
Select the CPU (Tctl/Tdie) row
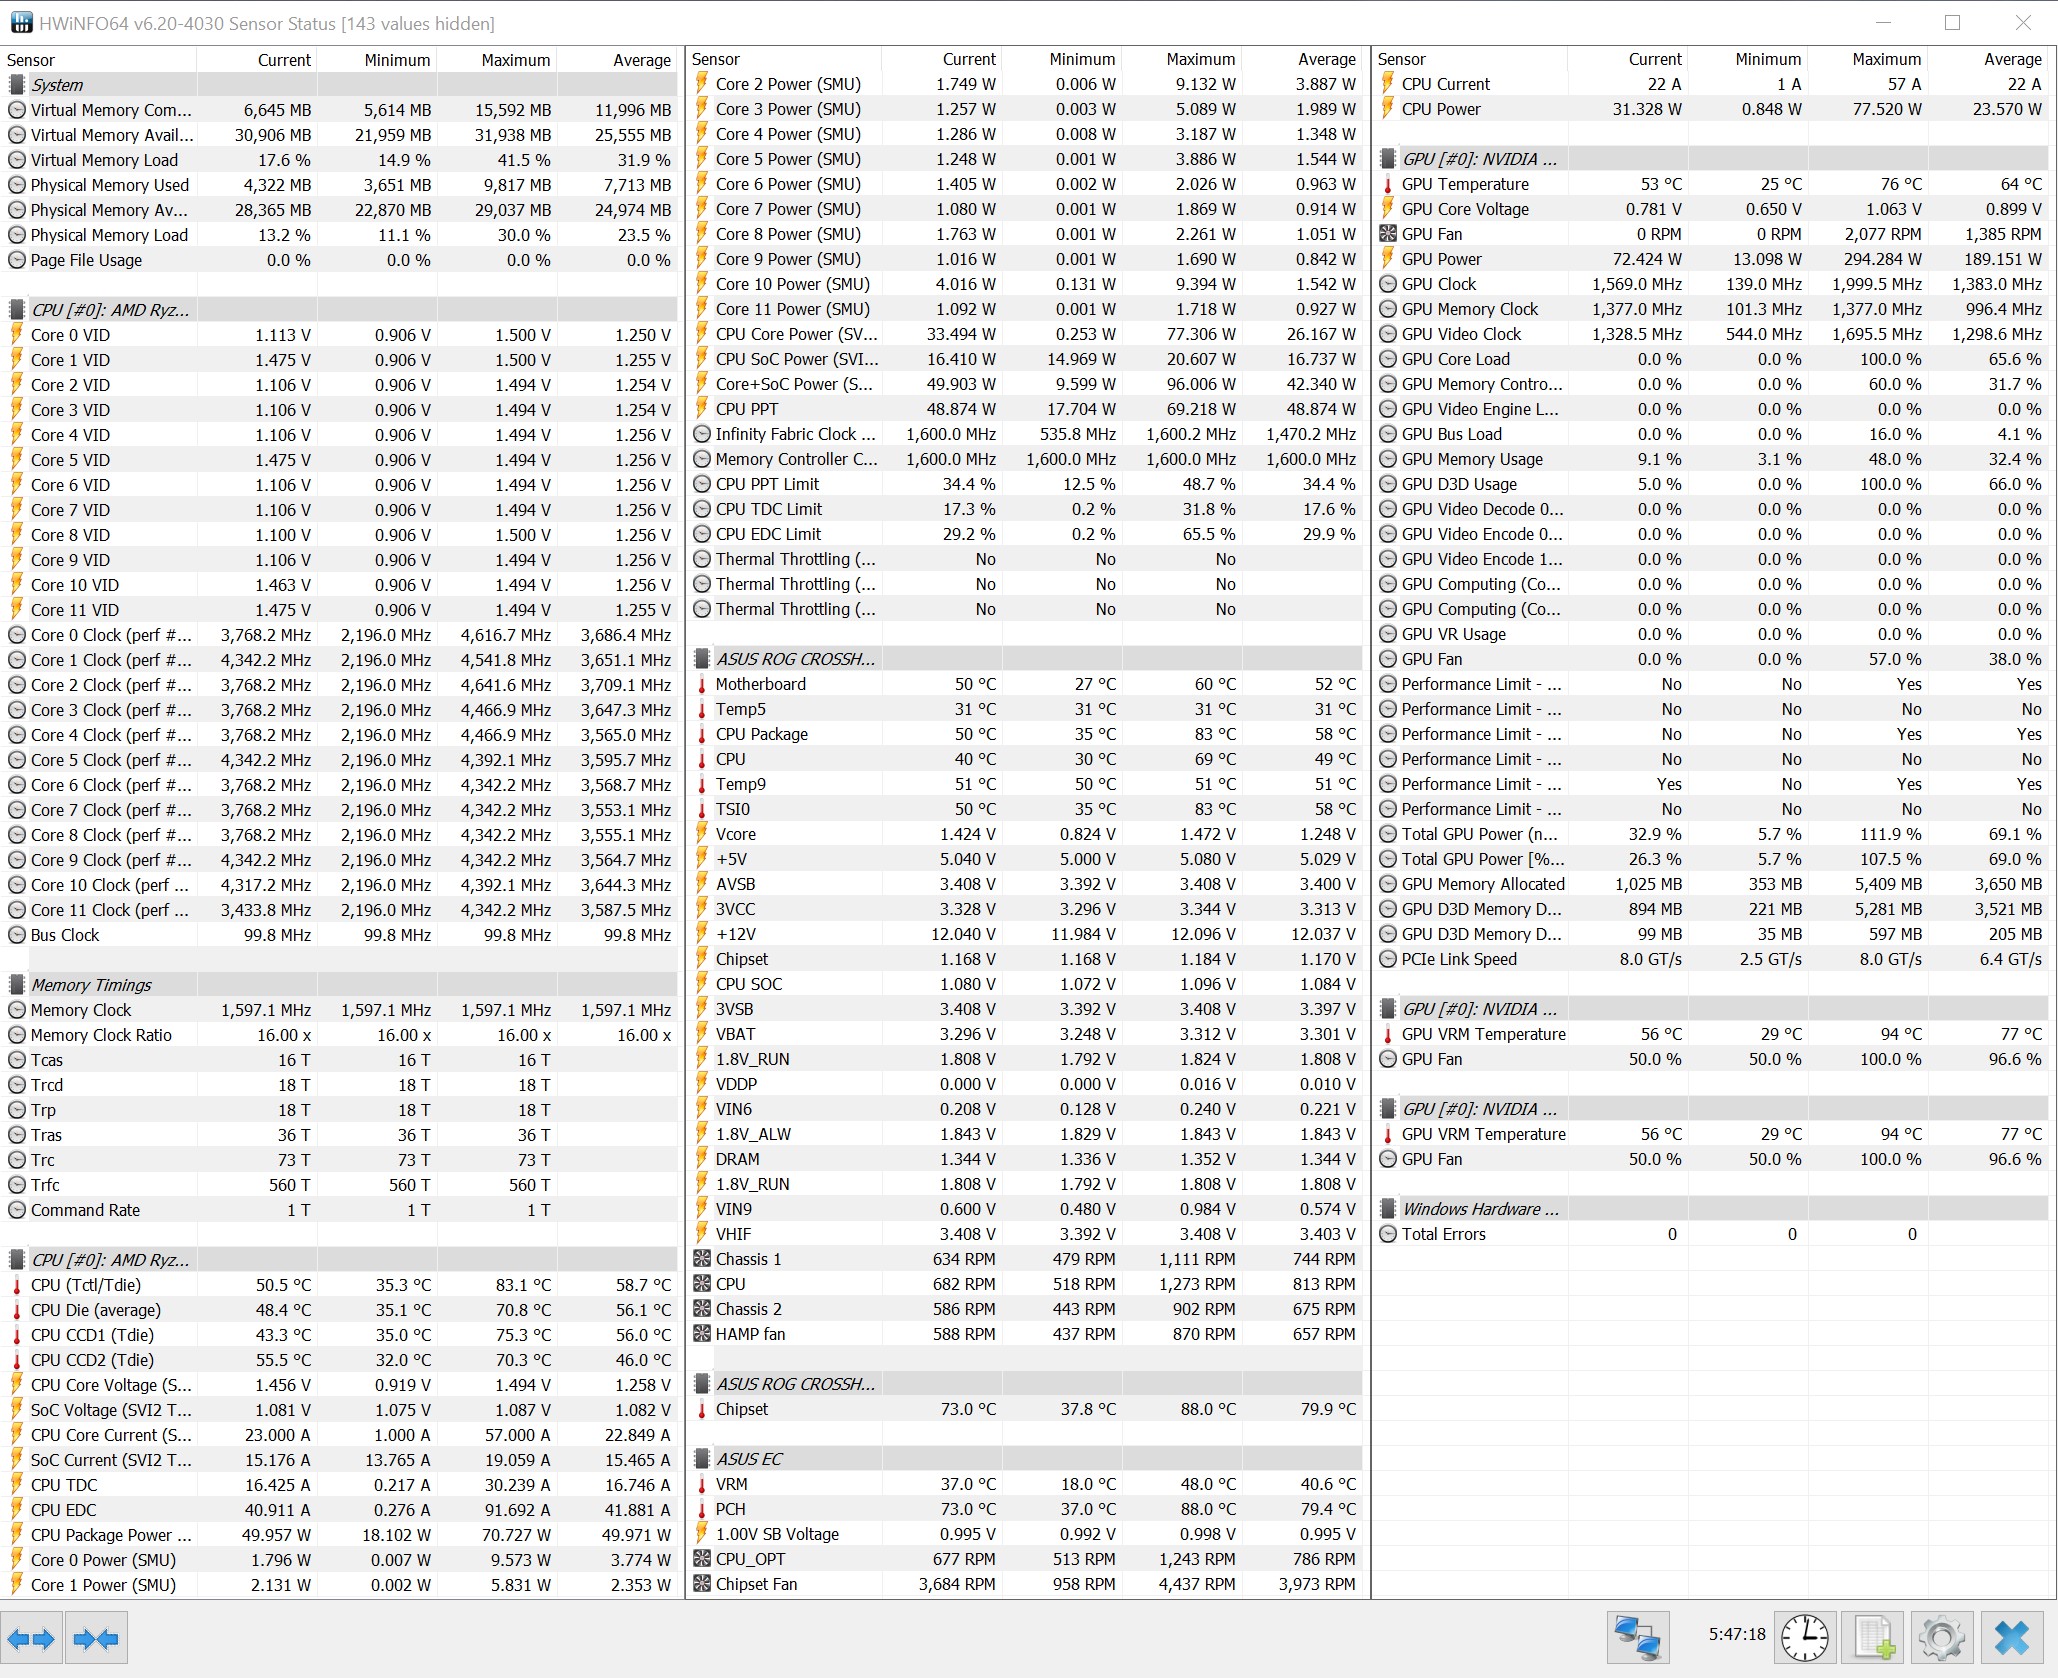coord(86,1285)
